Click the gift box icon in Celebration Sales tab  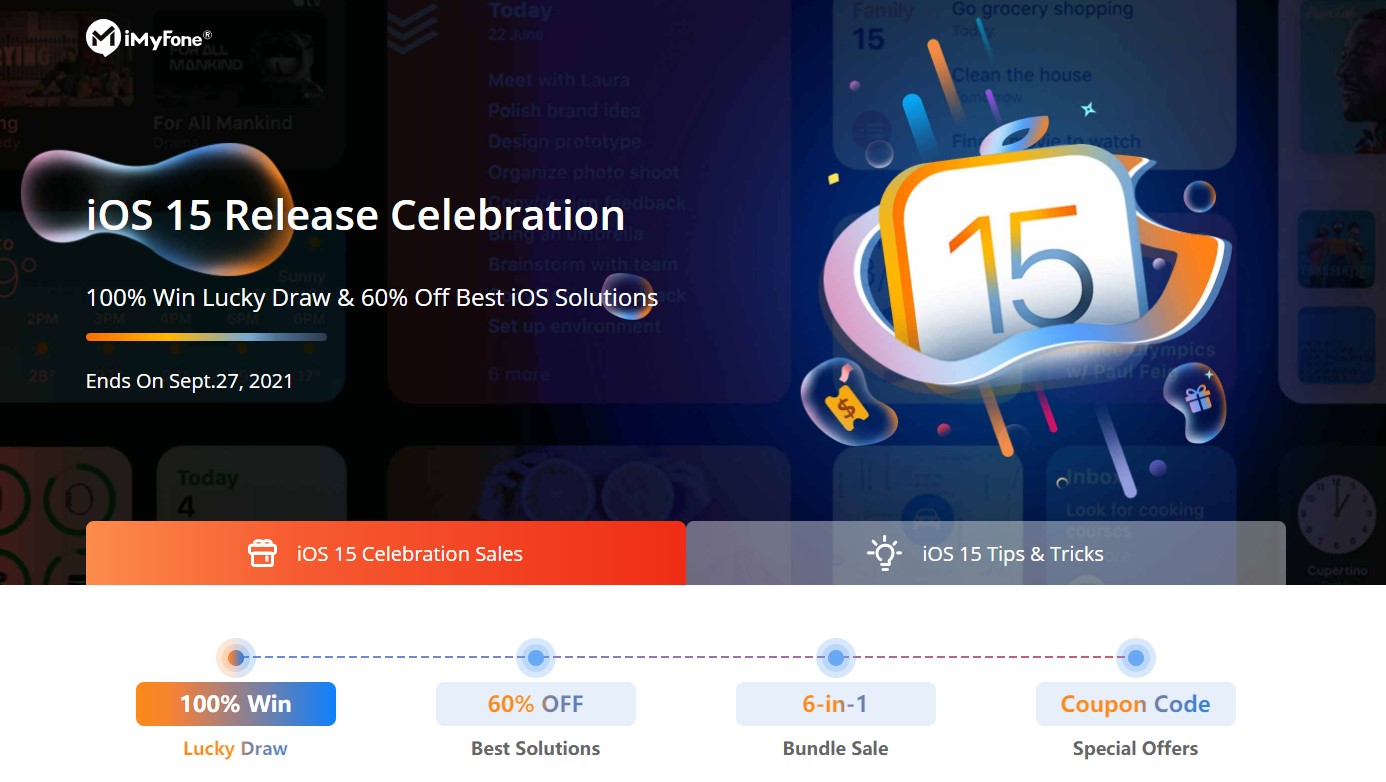263,553
